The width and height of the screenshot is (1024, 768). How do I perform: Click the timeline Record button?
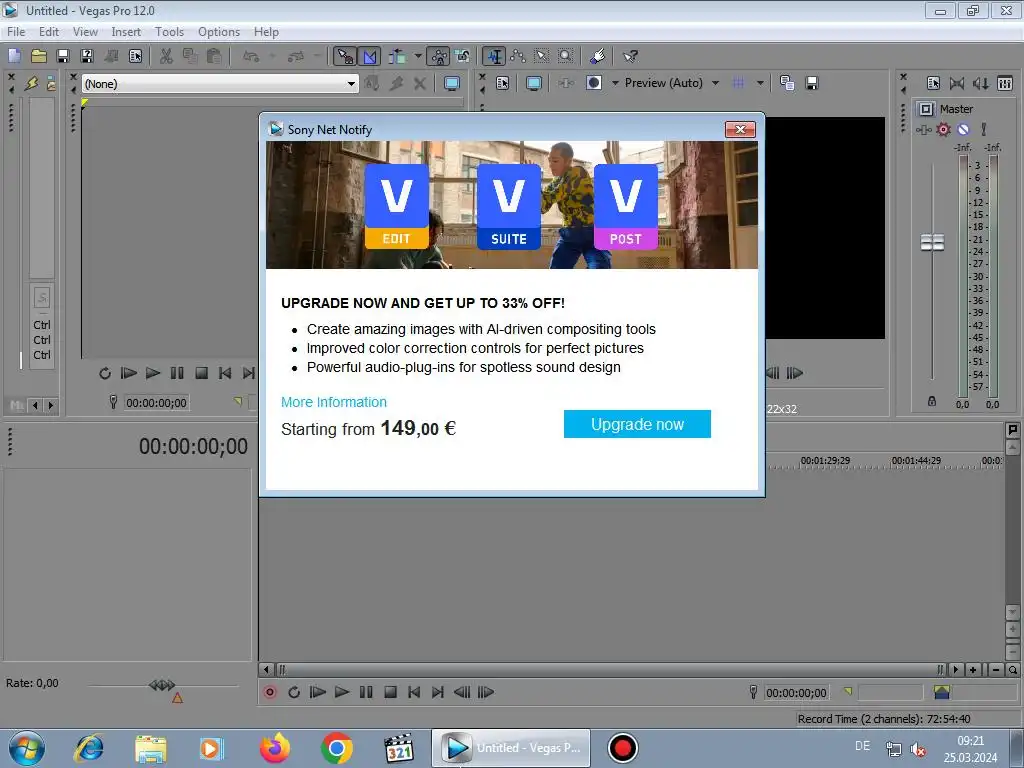(270, 692)
